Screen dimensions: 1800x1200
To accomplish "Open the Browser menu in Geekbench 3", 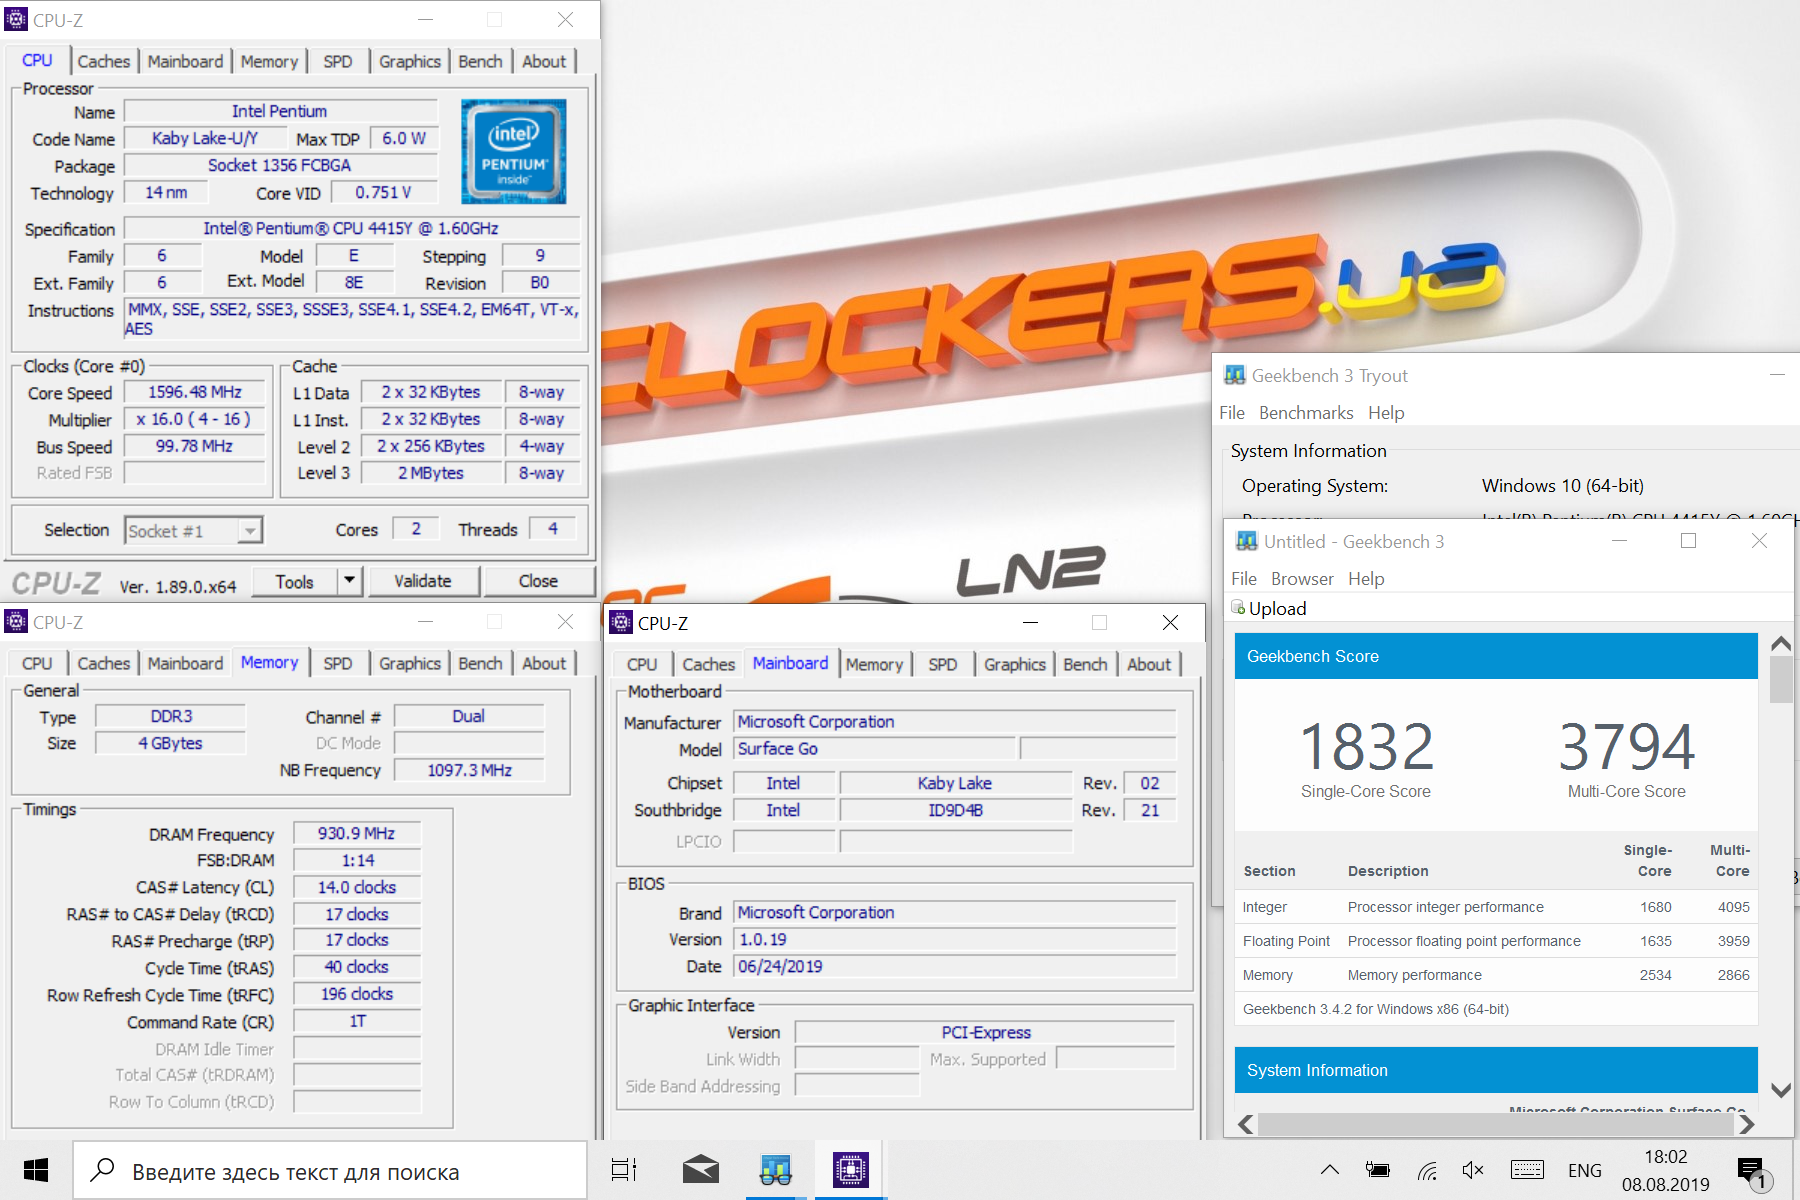I will 1302,578.
